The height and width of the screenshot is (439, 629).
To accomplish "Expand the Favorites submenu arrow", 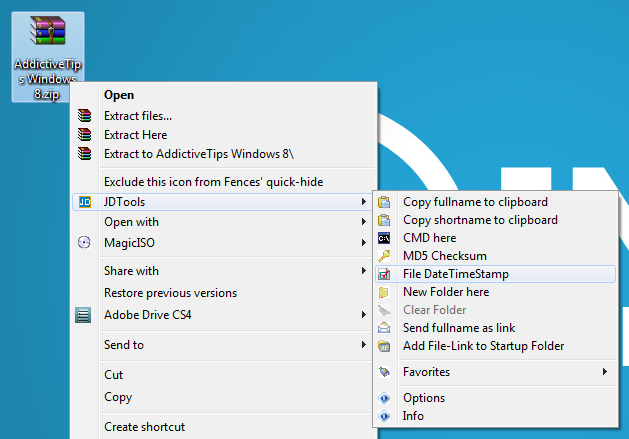I will point(605,372).
